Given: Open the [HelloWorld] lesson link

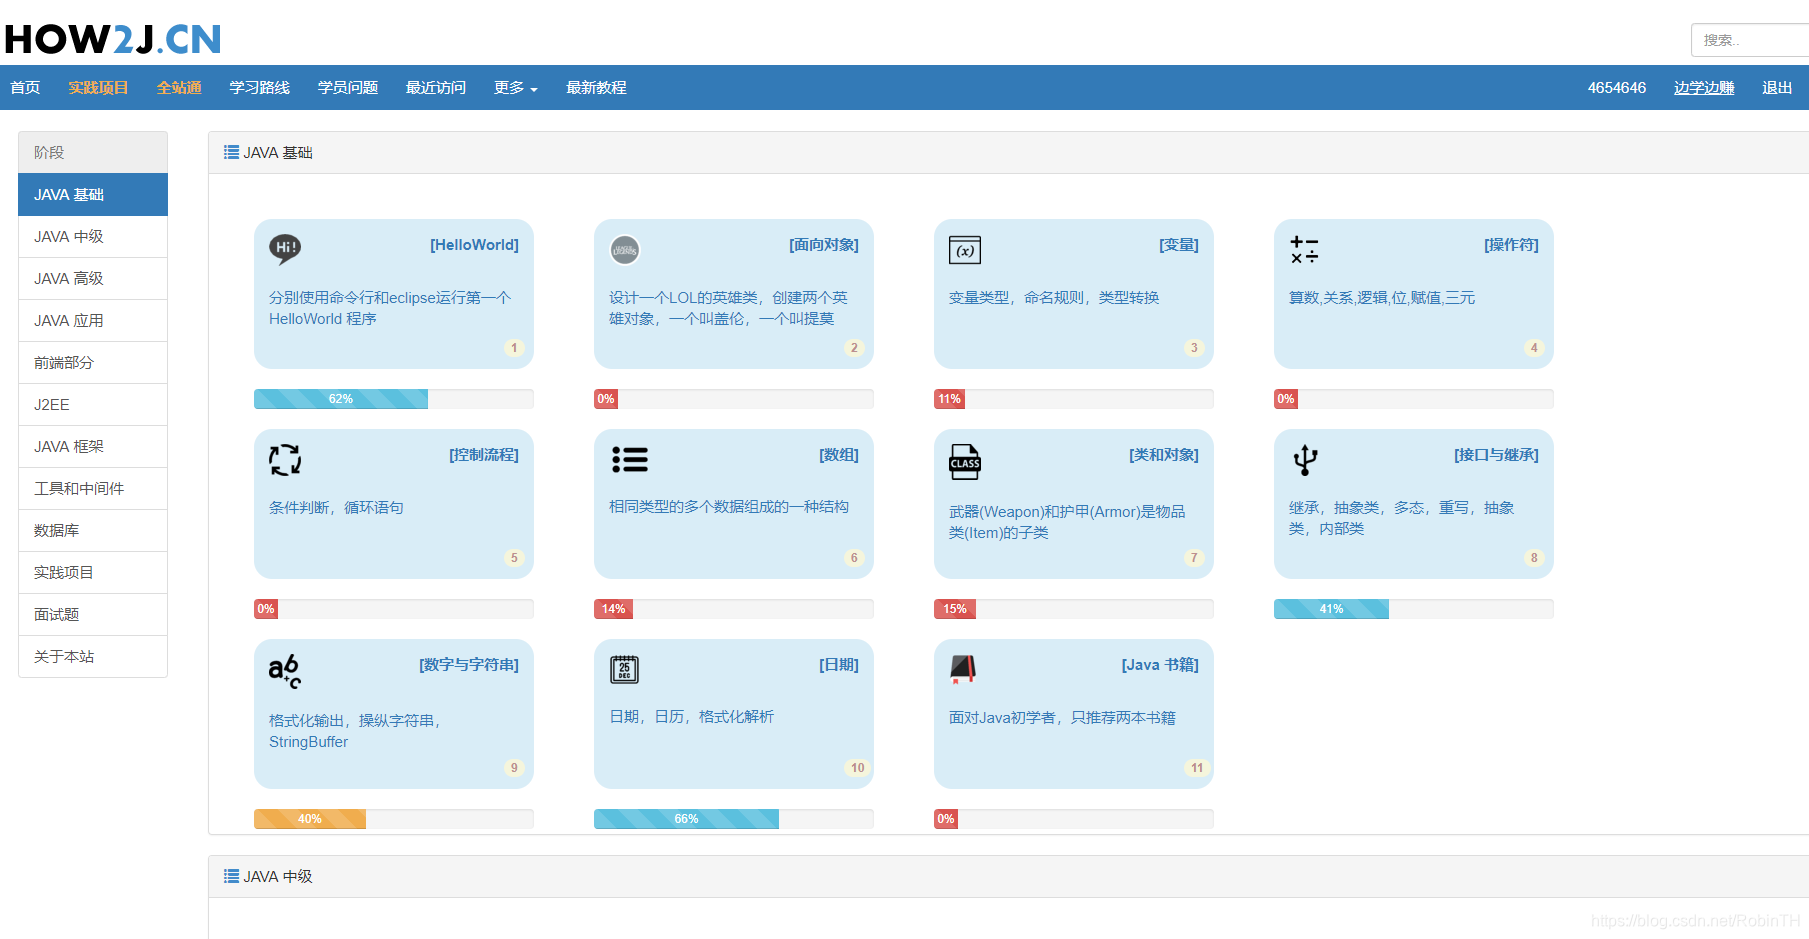Looking at the screenshot, I should 474,245.
